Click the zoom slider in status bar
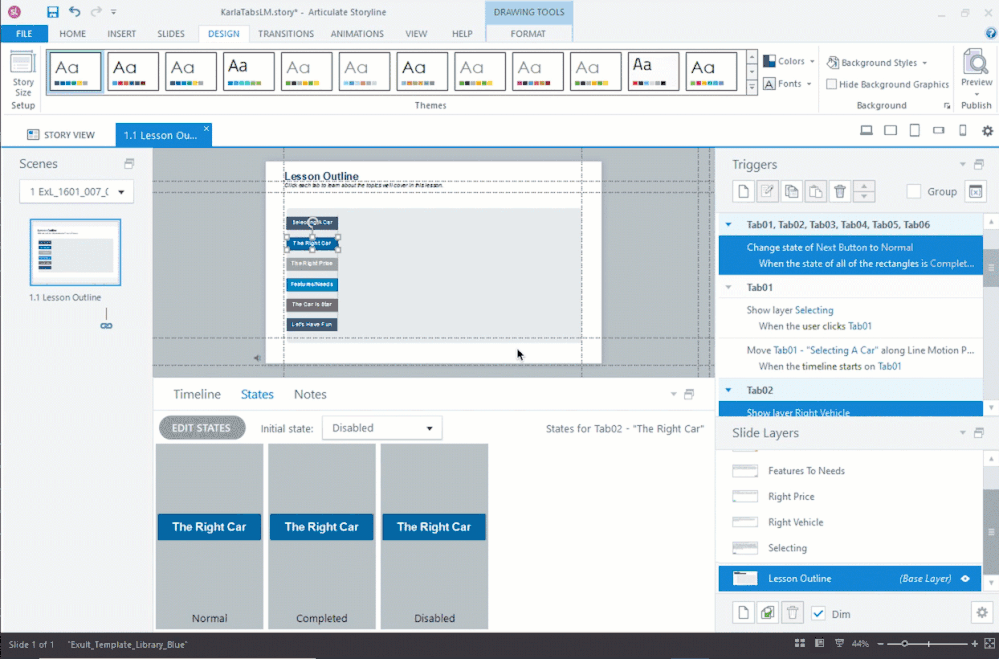Viewport: 999px width, 659px height. [x=904, y=644]
